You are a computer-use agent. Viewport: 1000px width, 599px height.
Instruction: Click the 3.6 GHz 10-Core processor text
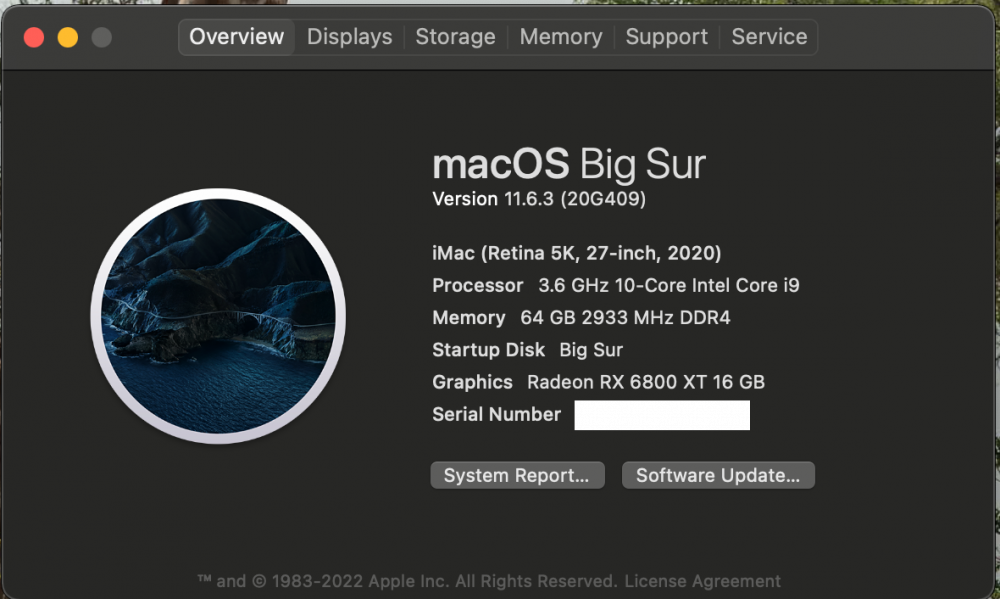click(668, 285)
